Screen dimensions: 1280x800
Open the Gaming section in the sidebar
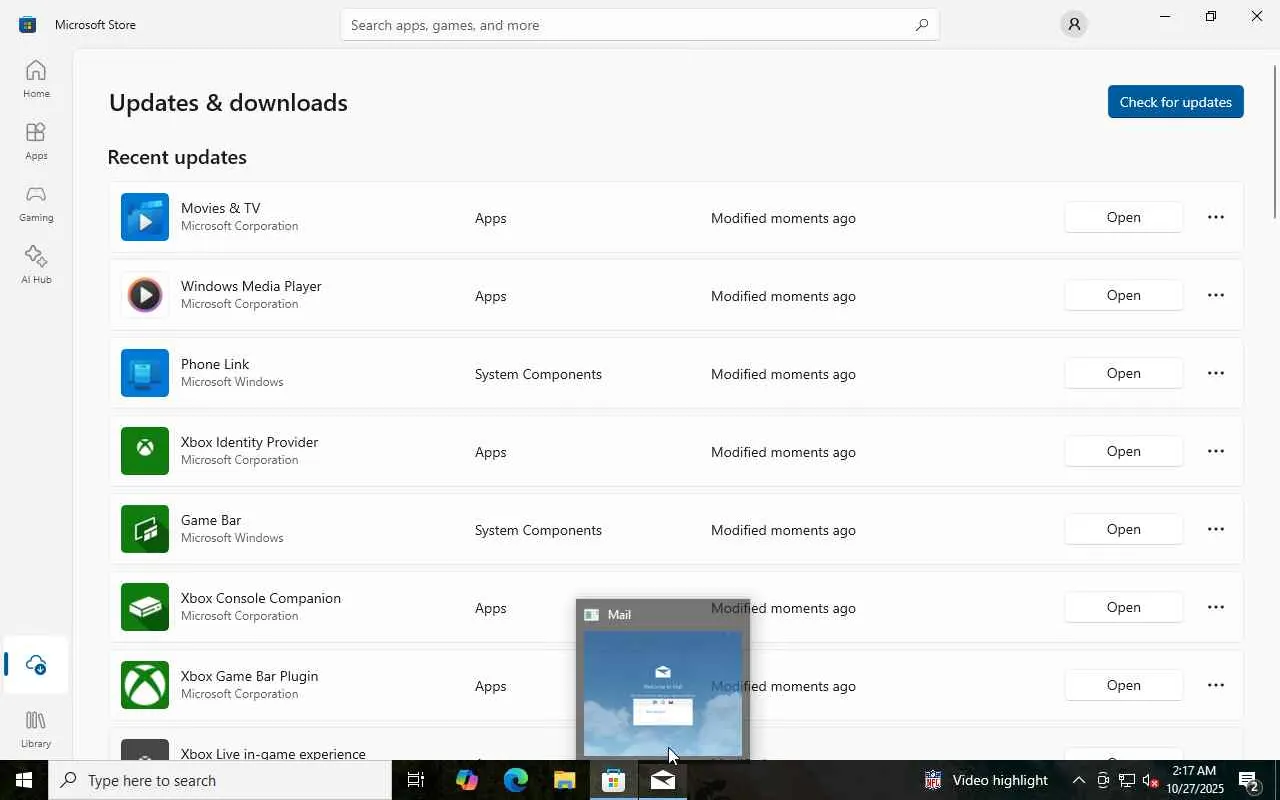point(36,203)
